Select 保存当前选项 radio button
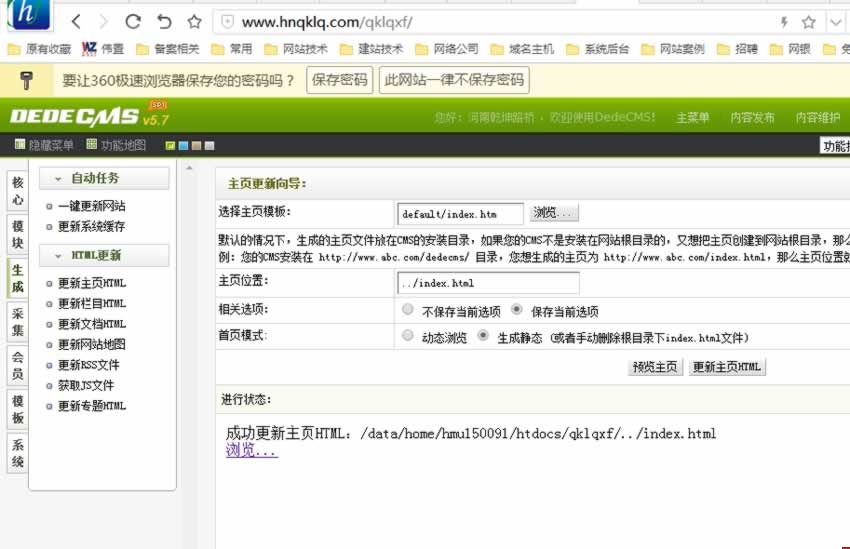Image resolution: width=850 pixels, height=549 pixels. [517, 310]
